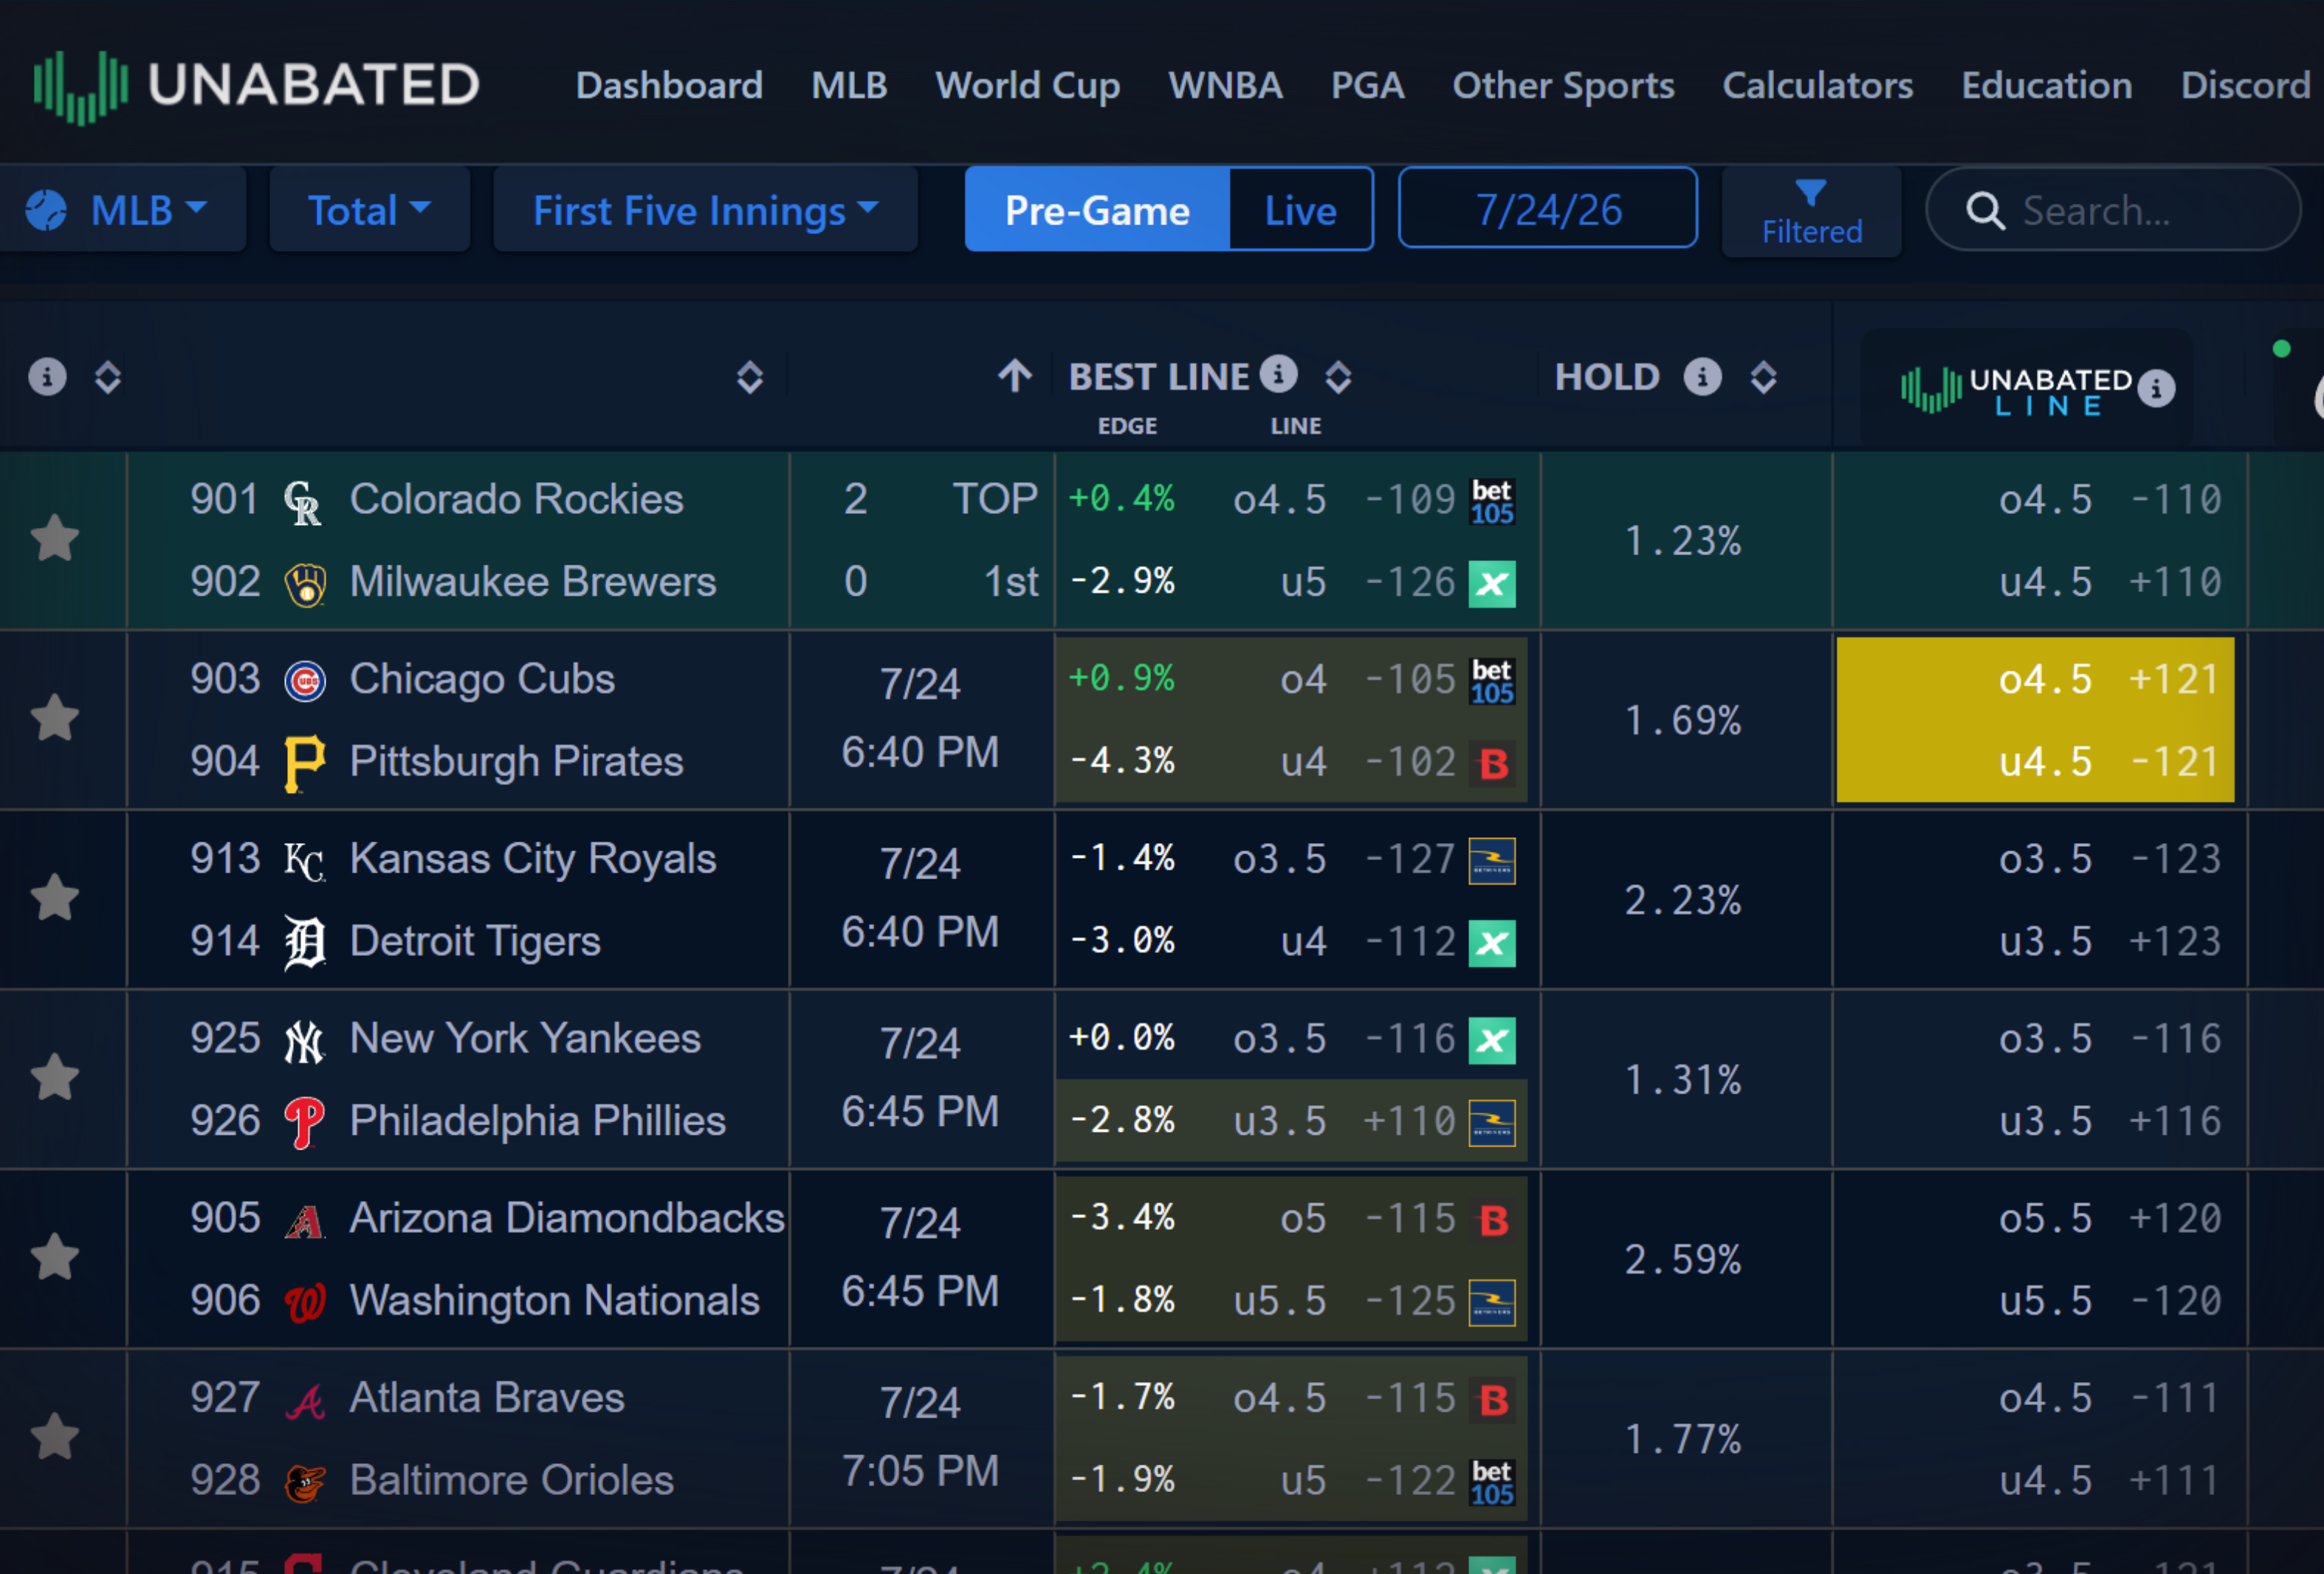Image resolution: width=2324 pixels, height=1574 pixels.
Task: Click the Baltimore Orioles logo
Action: tap(305, 1483)
